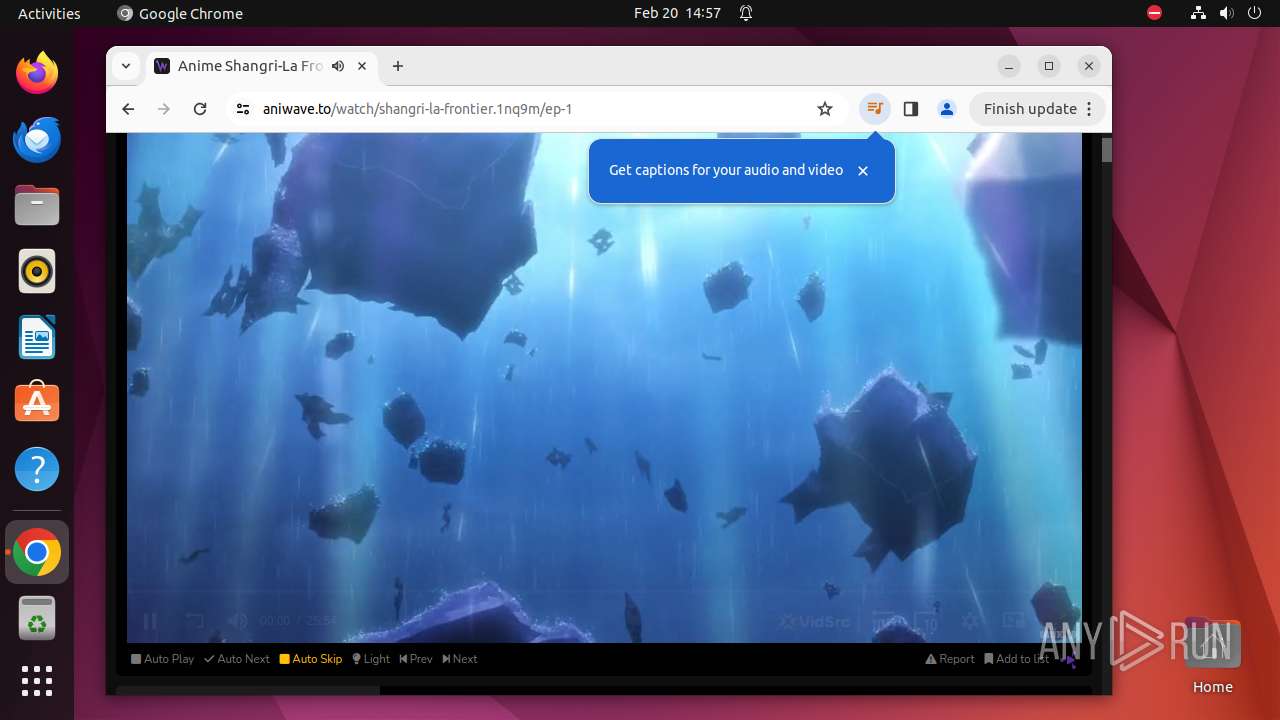Open Chrome side panel icon

910,109
